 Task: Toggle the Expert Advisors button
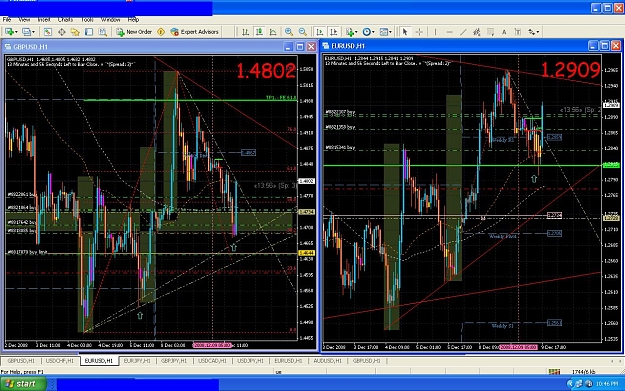click(x=195, y=32)
